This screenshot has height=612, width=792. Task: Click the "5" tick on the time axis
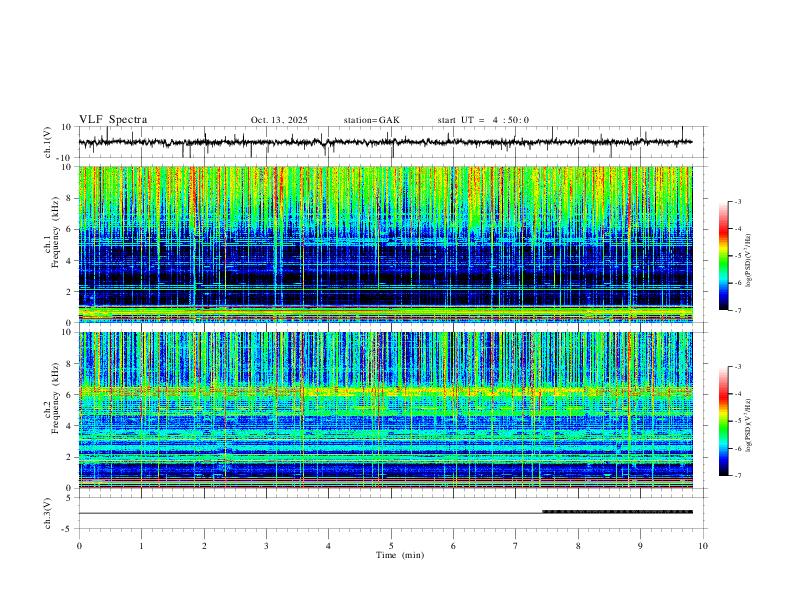[391, 546]
